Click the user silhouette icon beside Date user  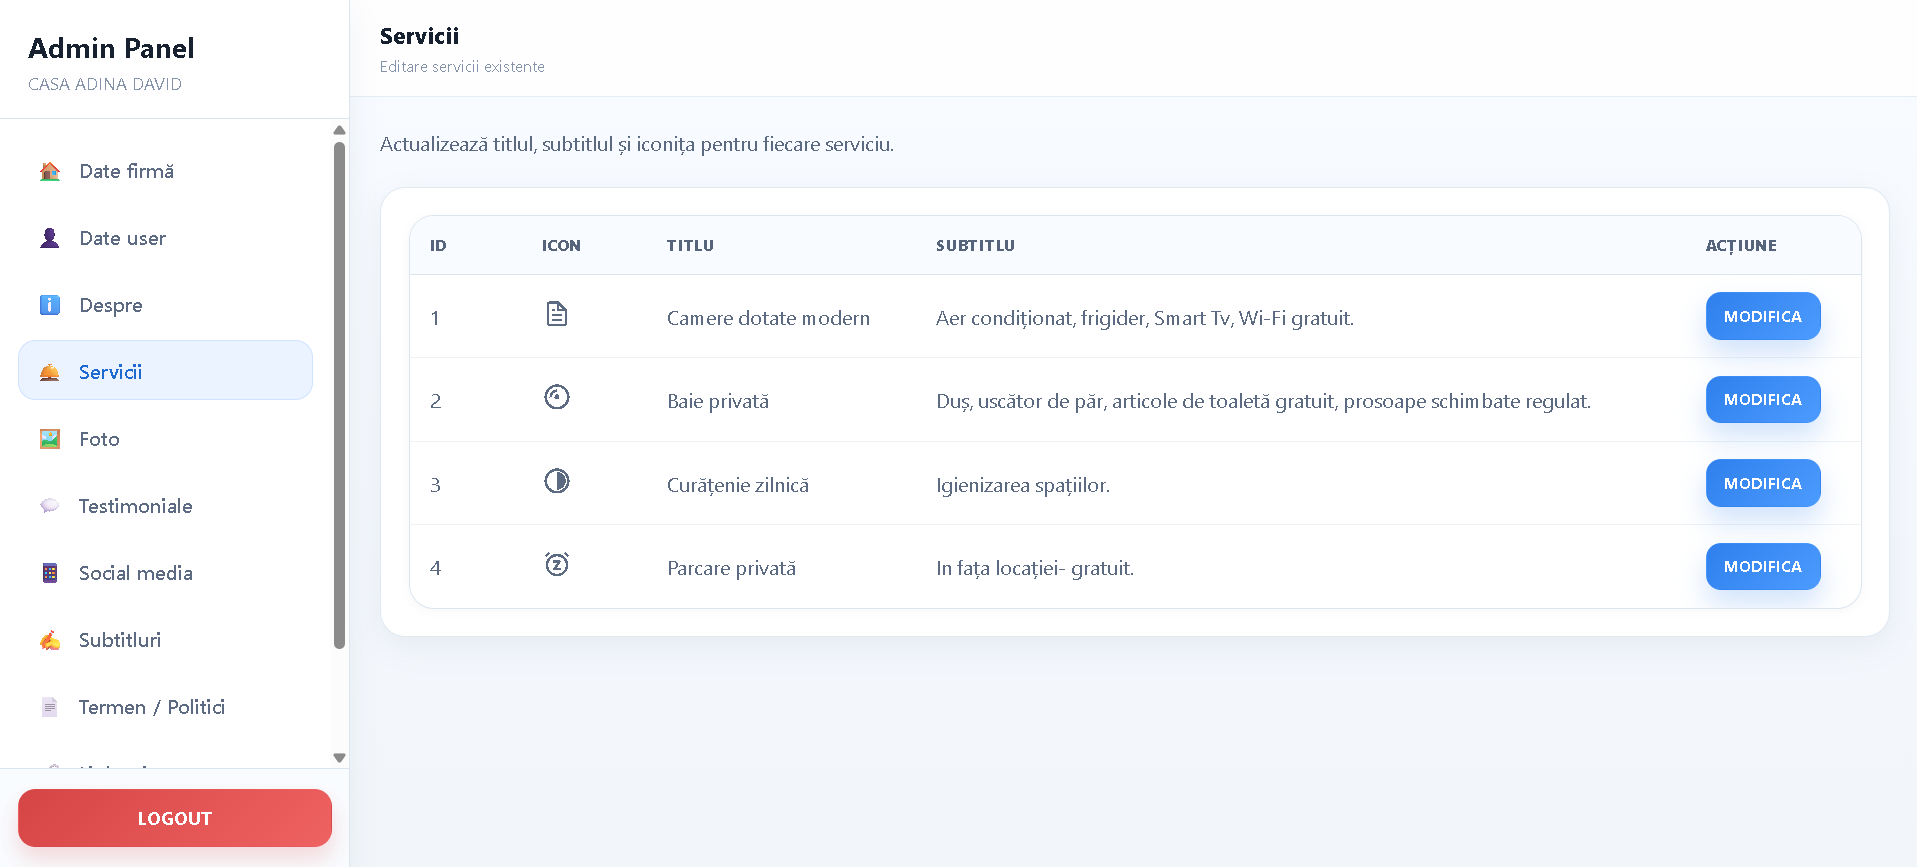(50, 238)
